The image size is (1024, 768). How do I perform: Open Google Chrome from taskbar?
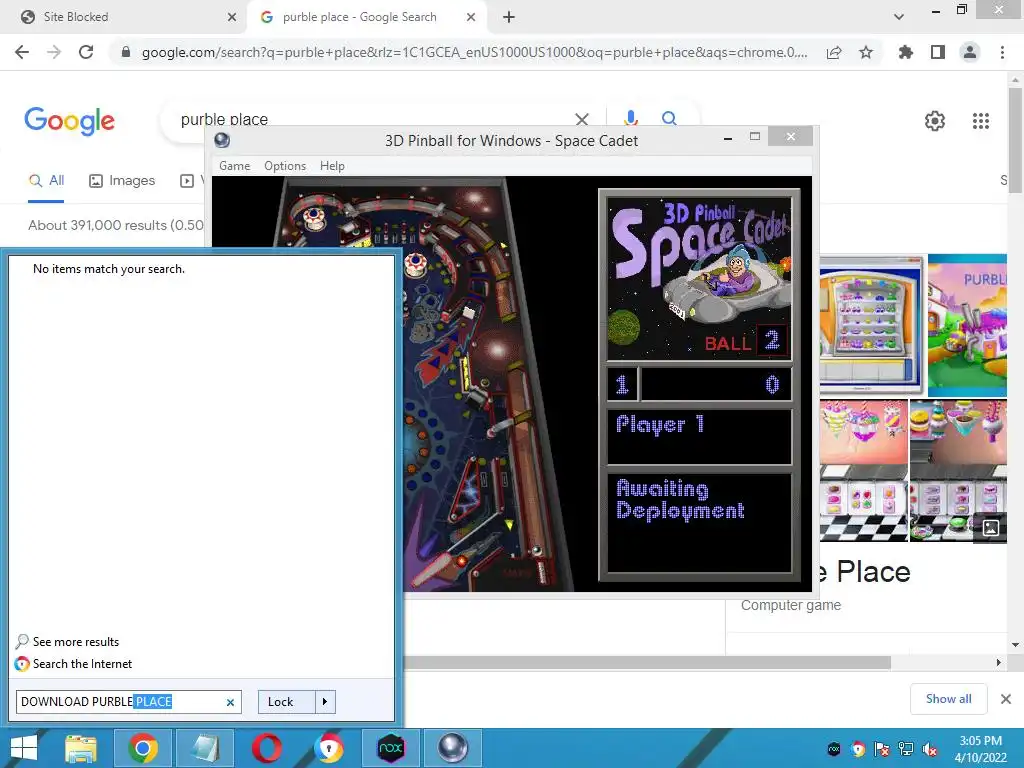[x=142, y=748]
